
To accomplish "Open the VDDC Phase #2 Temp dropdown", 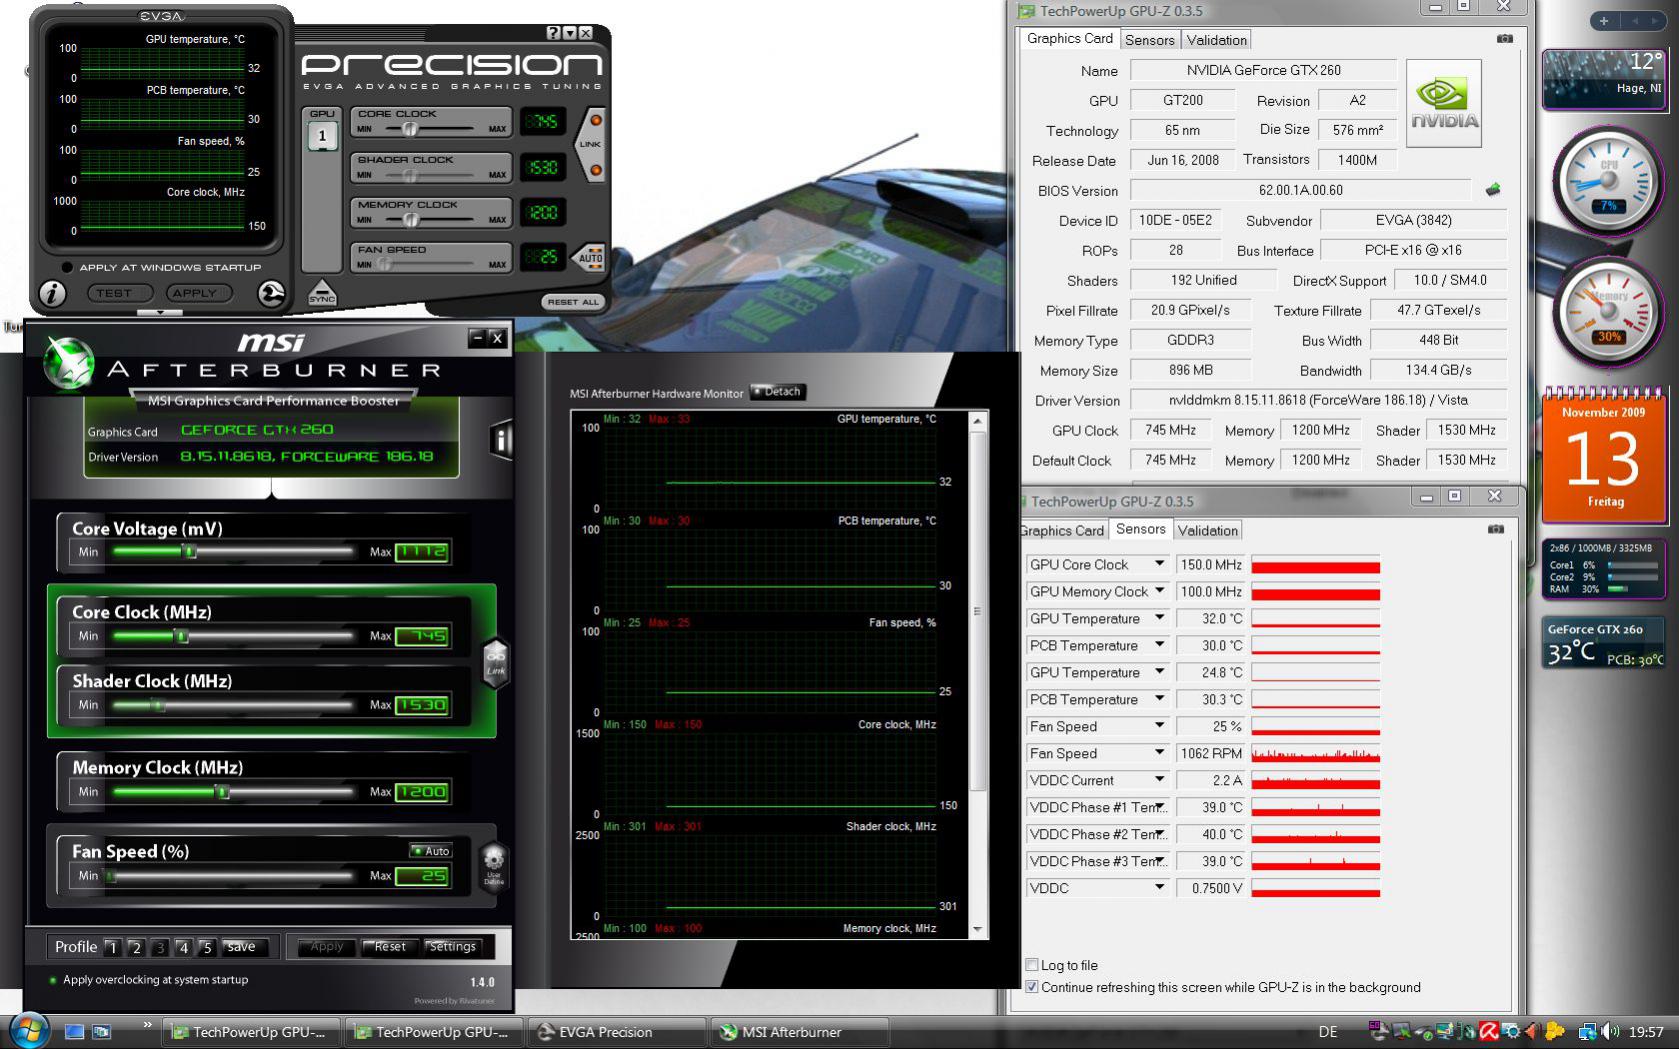I will [1159, 834].
